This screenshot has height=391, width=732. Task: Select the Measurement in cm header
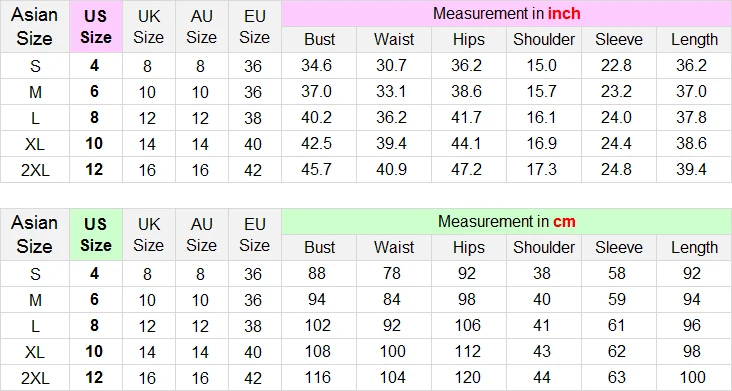(x=507, y=221)
